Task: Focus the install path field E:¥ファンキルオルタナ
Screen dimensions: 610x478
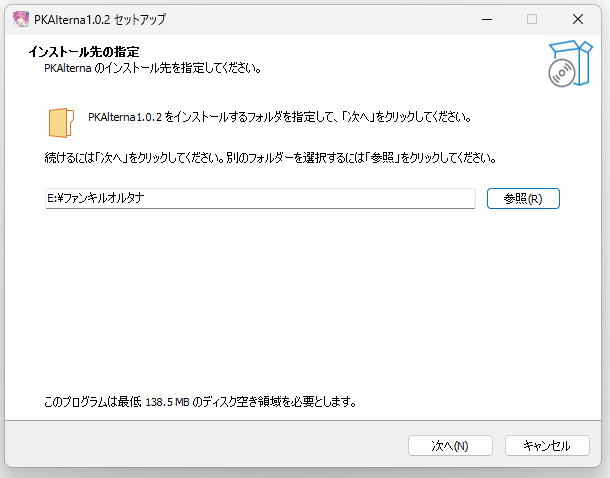Action: point(260,198)
